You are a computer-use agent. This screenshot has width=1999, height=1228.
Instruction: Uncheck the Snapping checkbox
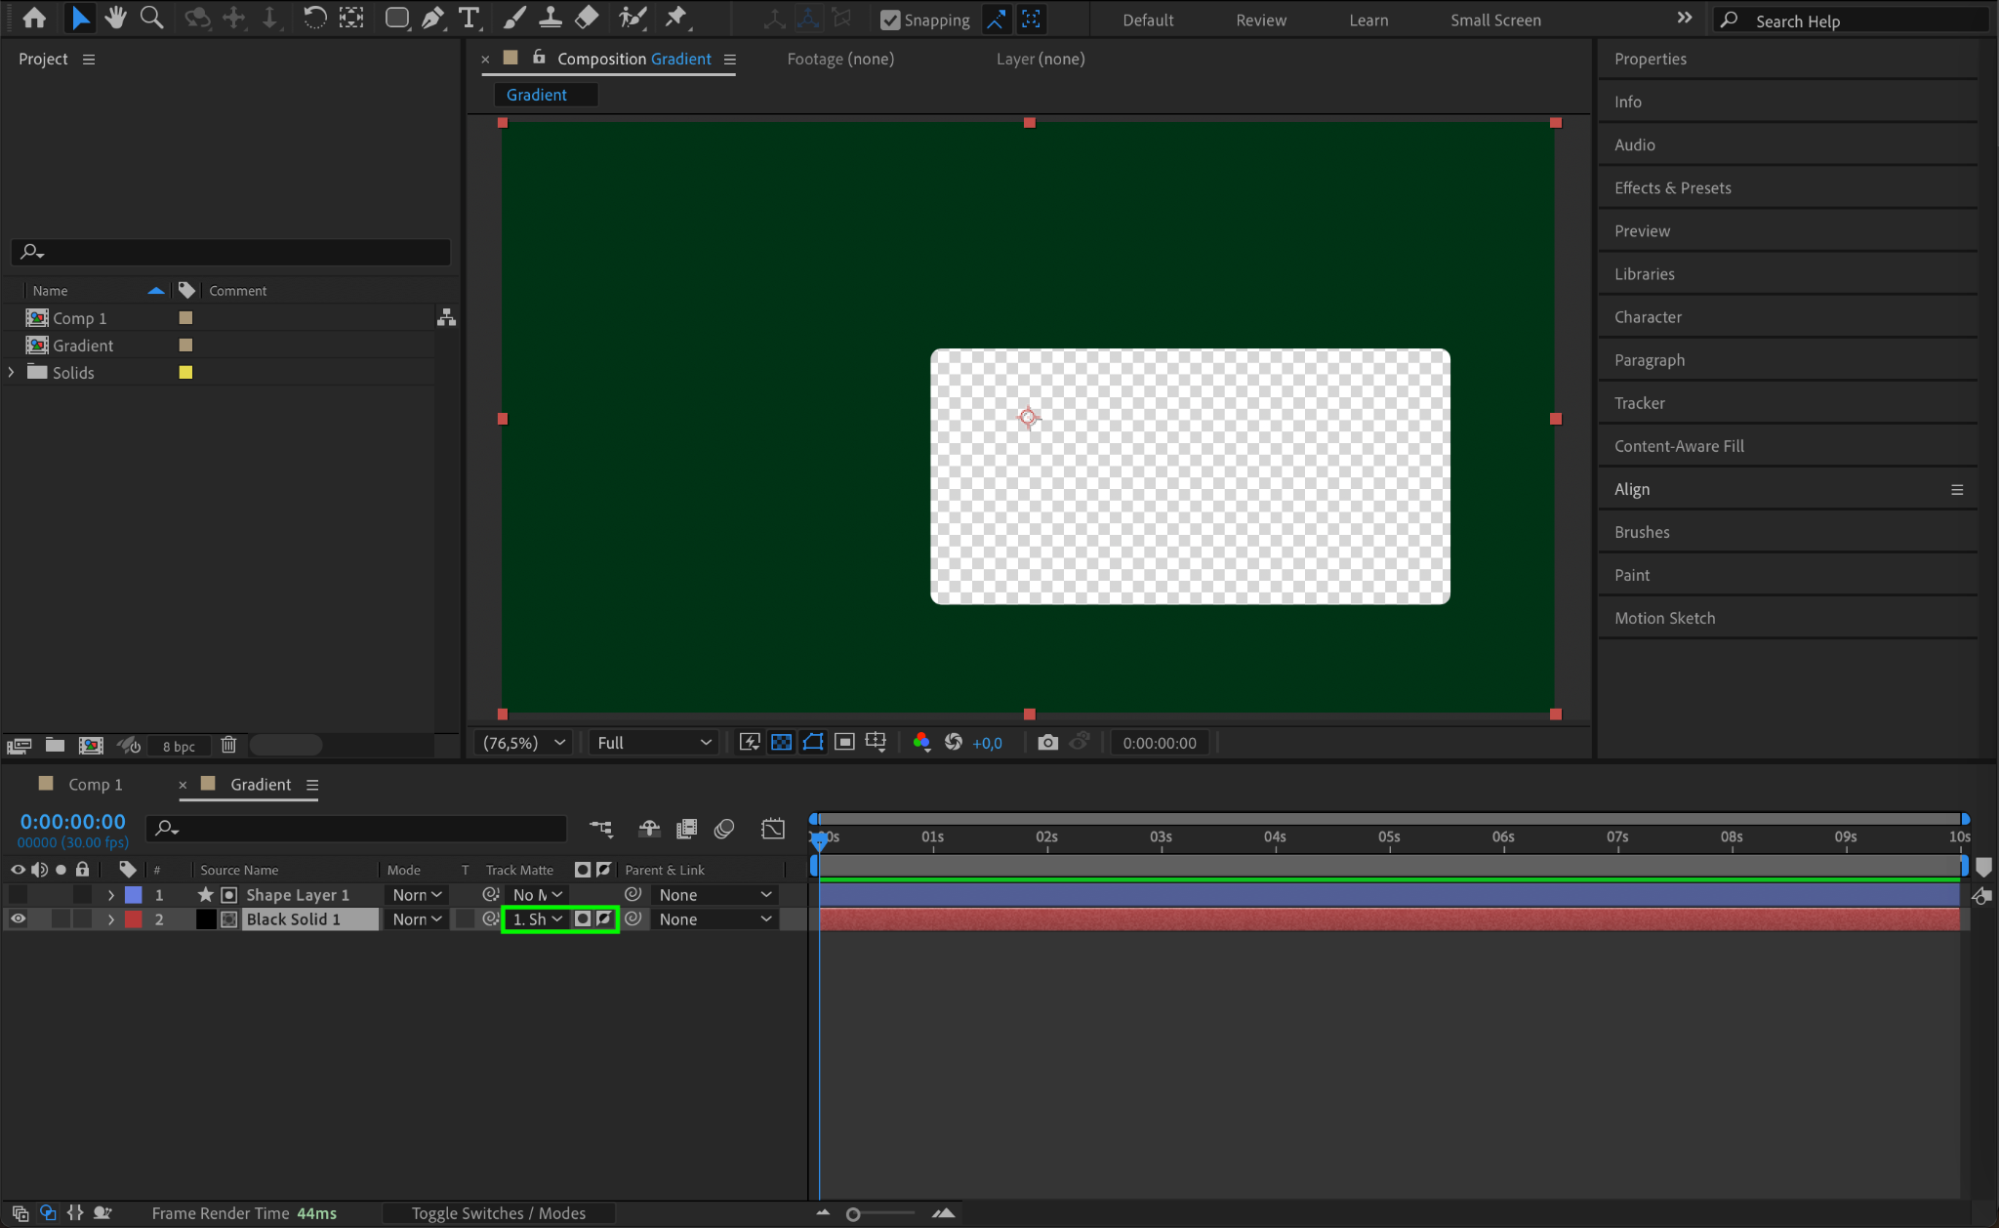tap(889, 20)
